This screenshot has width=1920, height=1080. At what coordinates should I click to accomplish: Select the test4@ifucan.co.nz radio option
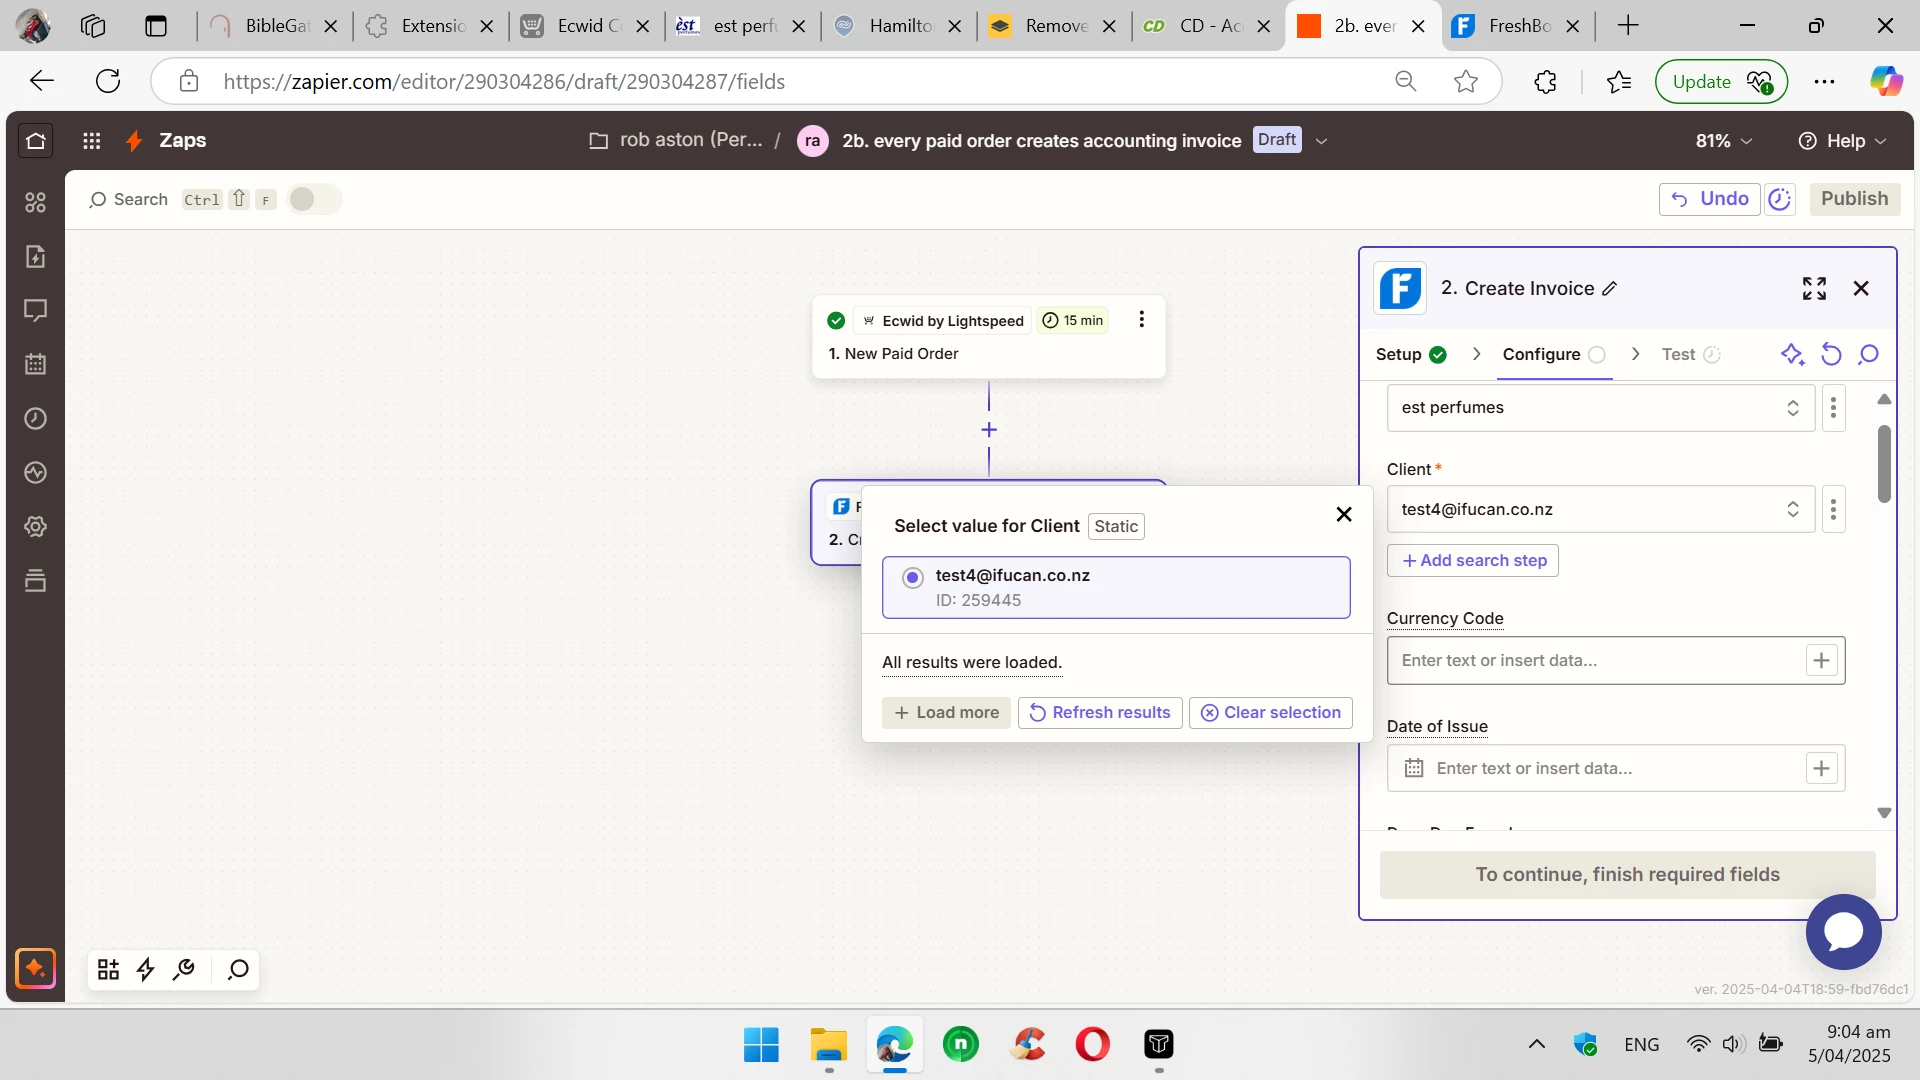pos(912,577)
